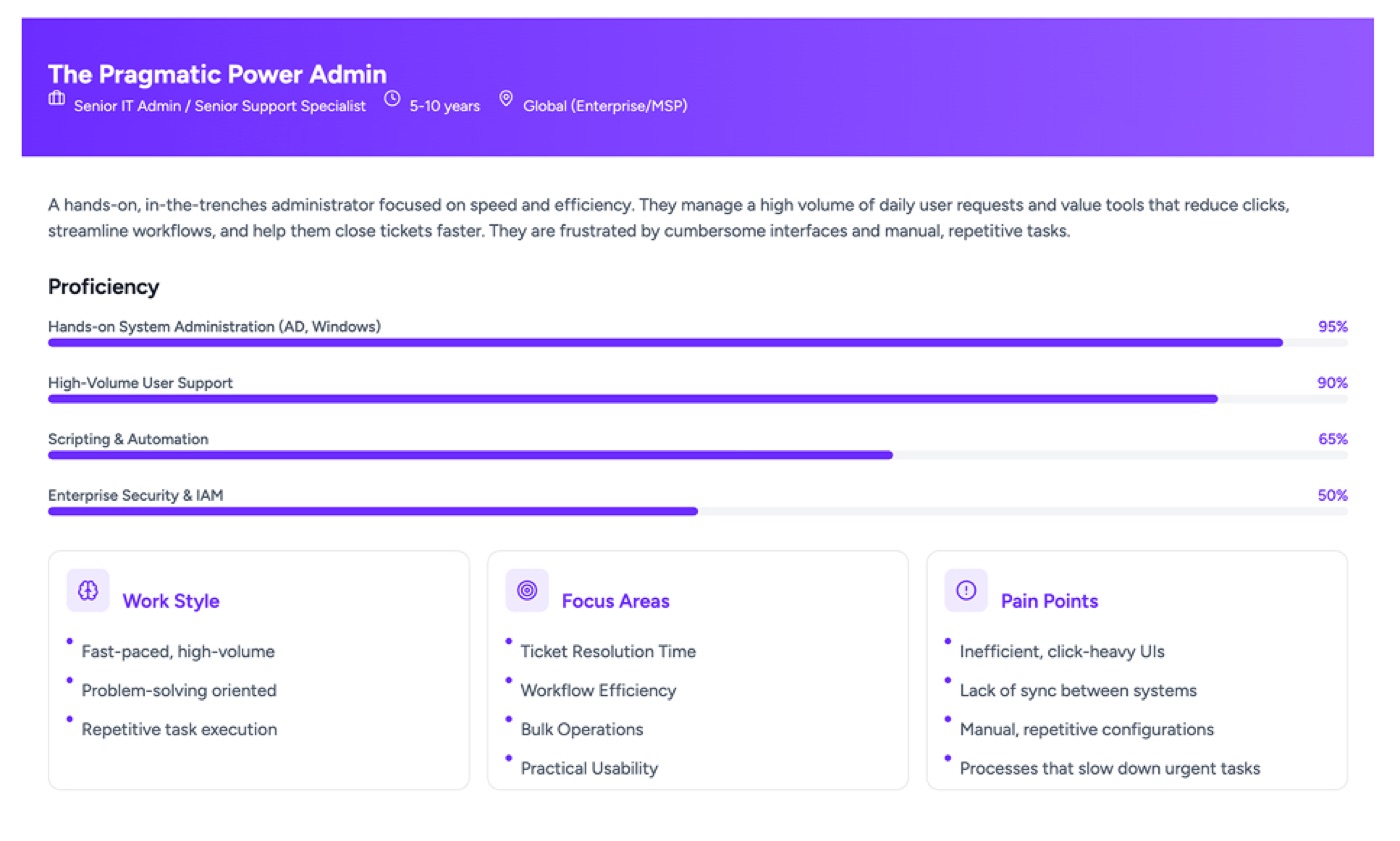Click the location pin icon before Global
This screenshot has height=841, width=1400.
506,99
